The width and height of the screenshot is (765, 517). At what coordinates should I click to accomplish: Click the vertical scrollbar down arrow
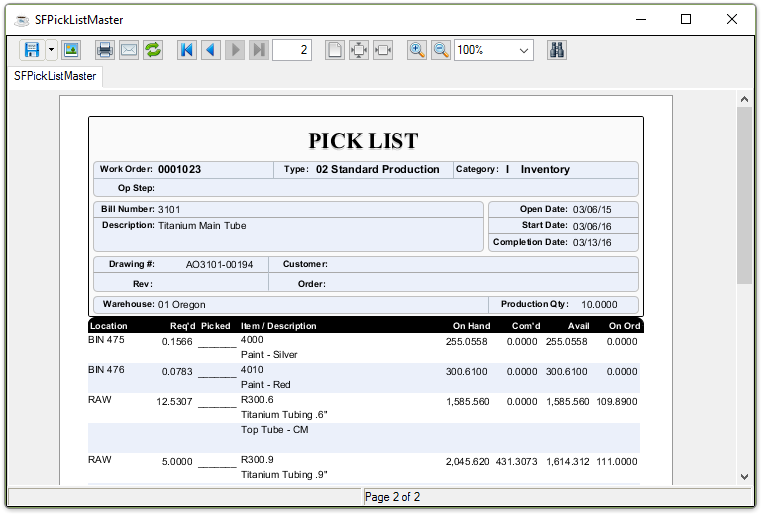[x=744, y=477]
